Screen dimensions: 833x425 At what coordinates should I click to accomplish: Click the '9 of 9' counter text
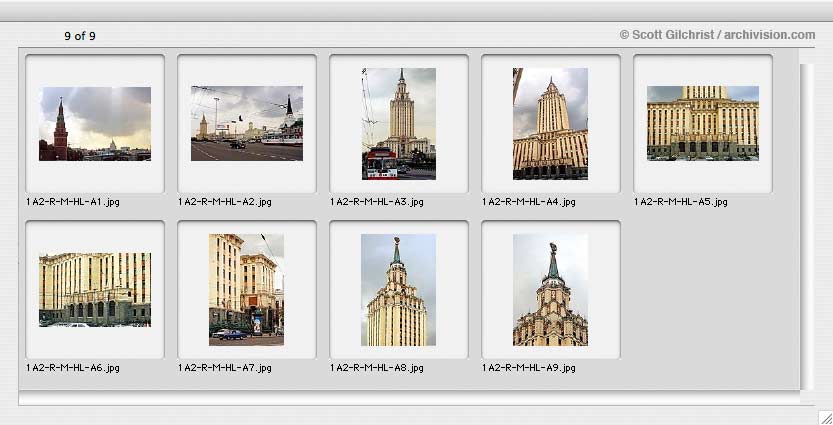pos(80,36)
